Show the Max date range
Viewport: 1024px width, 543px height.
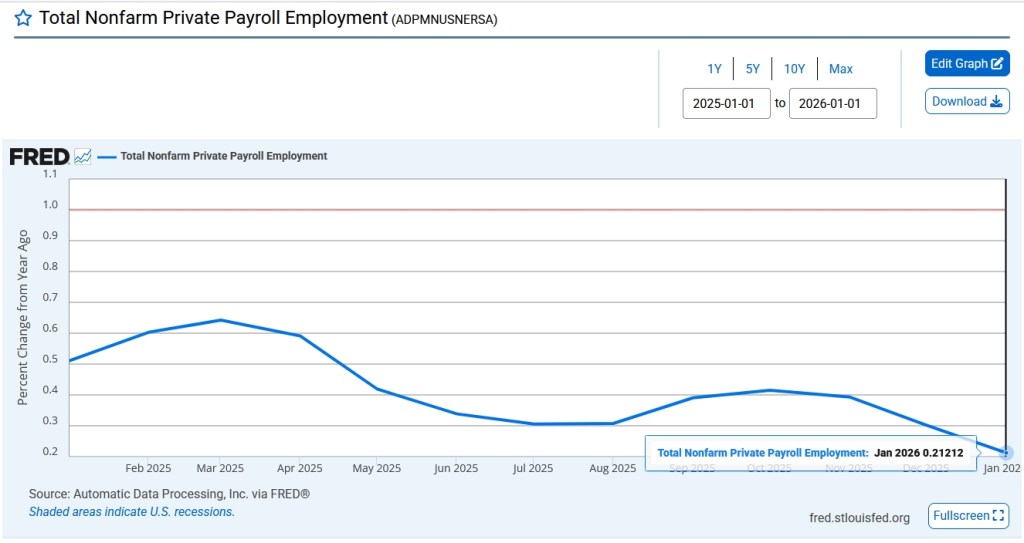click(840, 69)
